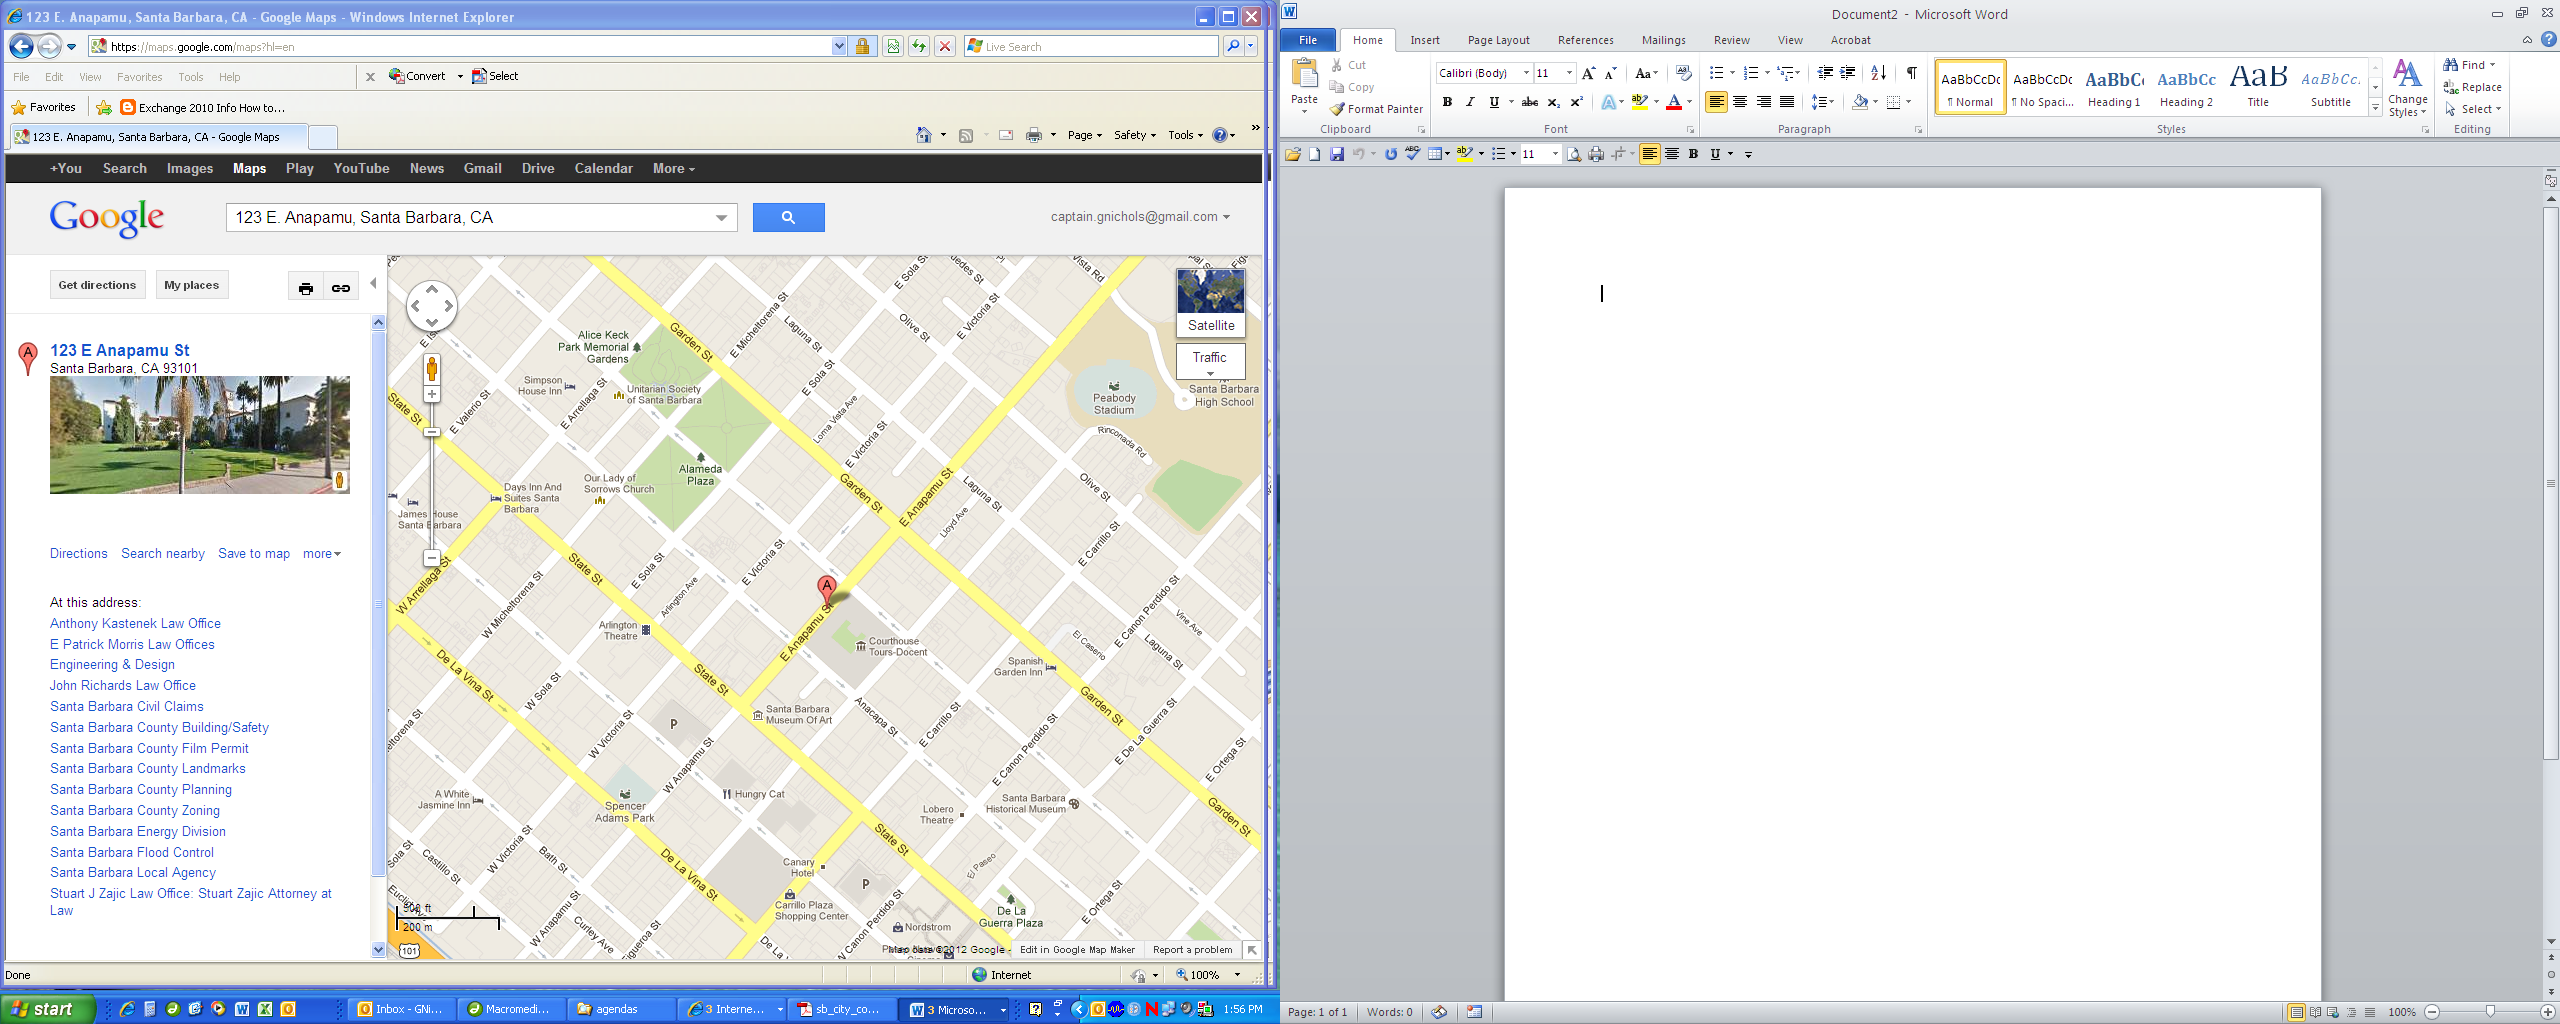2560x1024 pixels.
Task: Open YouTube in Google's black navigation bar
Action: tap(361, 168)
